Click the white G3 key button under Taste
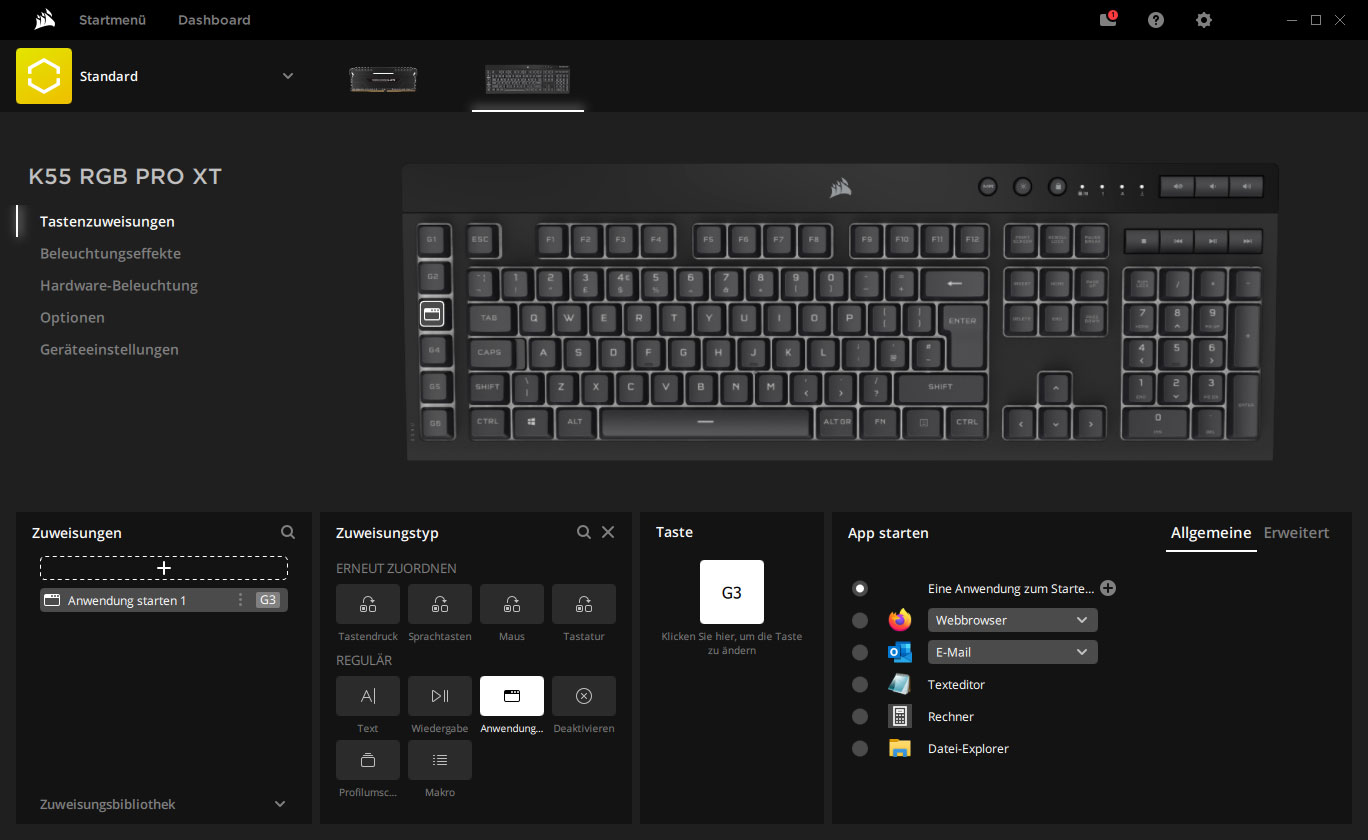Viewport: 1368px width, 840px height. pyautogui.click(x=732, y=592)
